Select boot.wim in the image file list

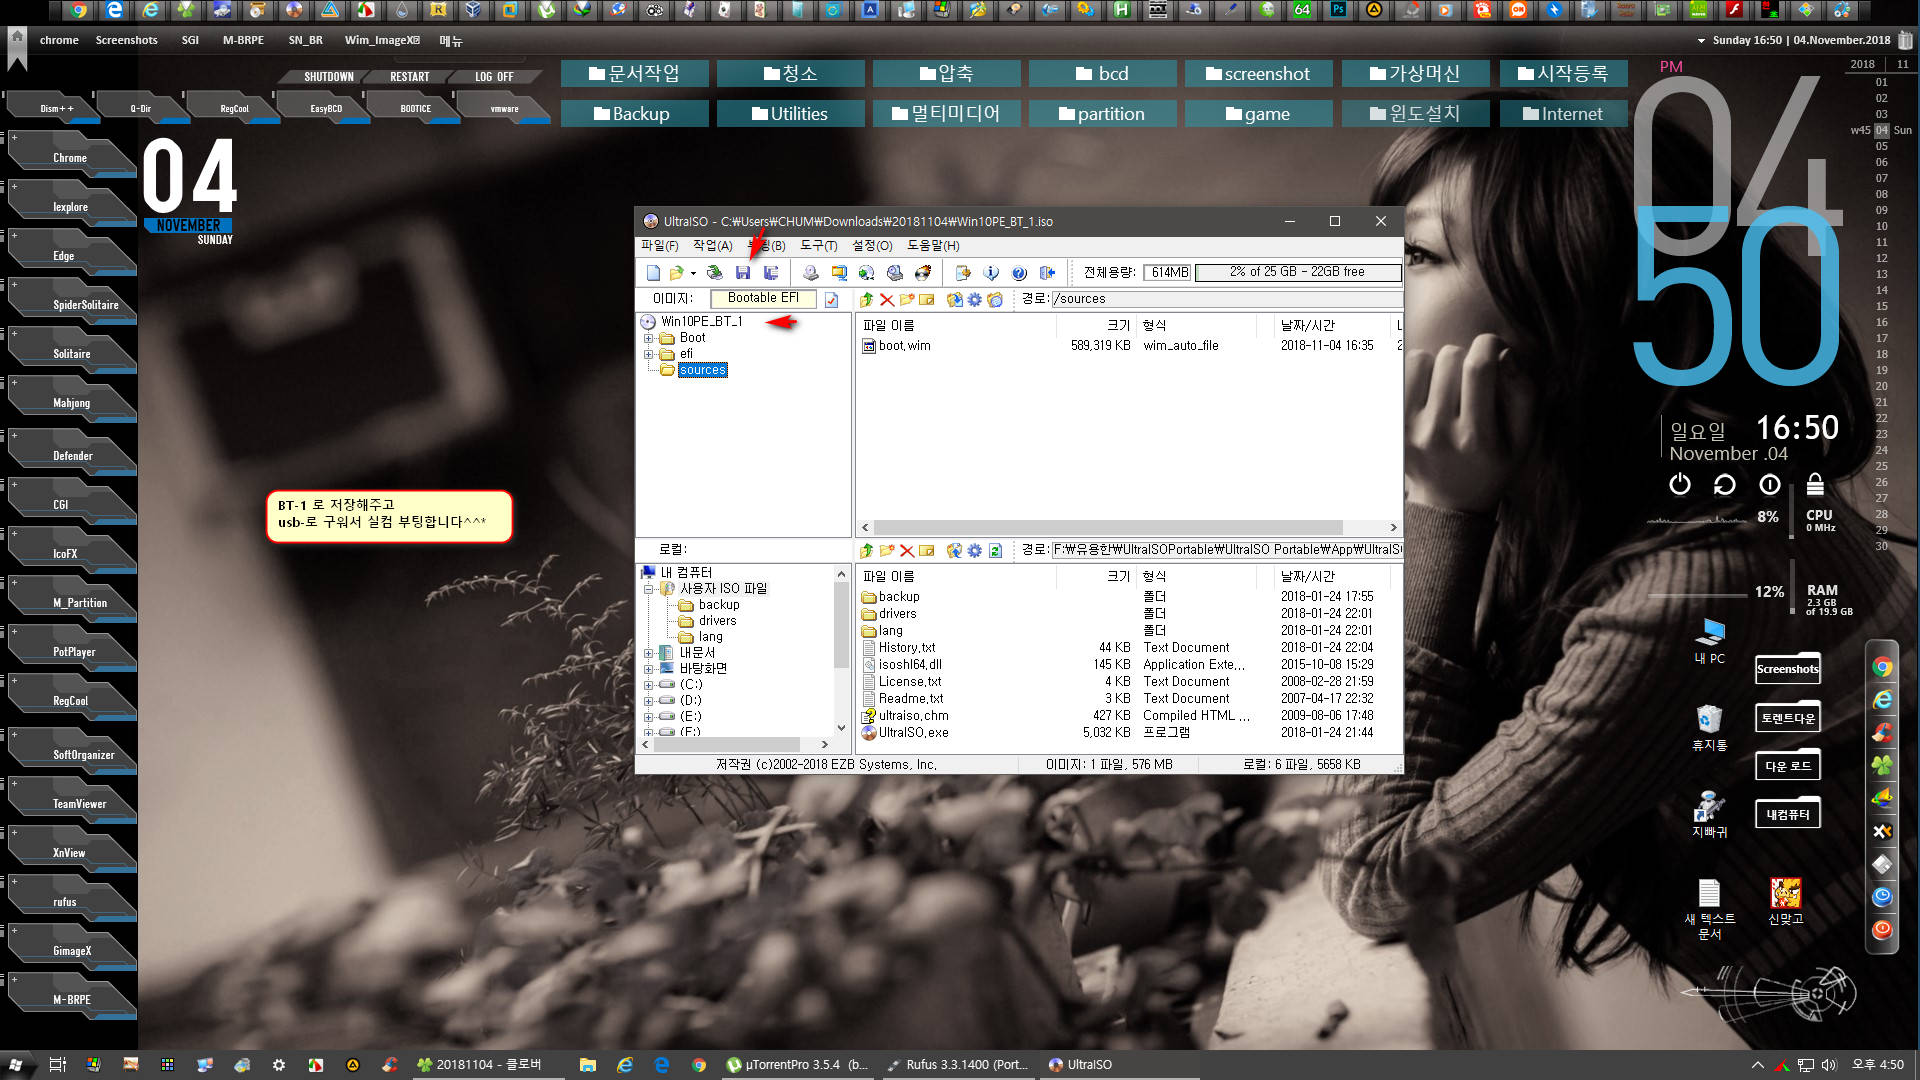pos(904,346)
